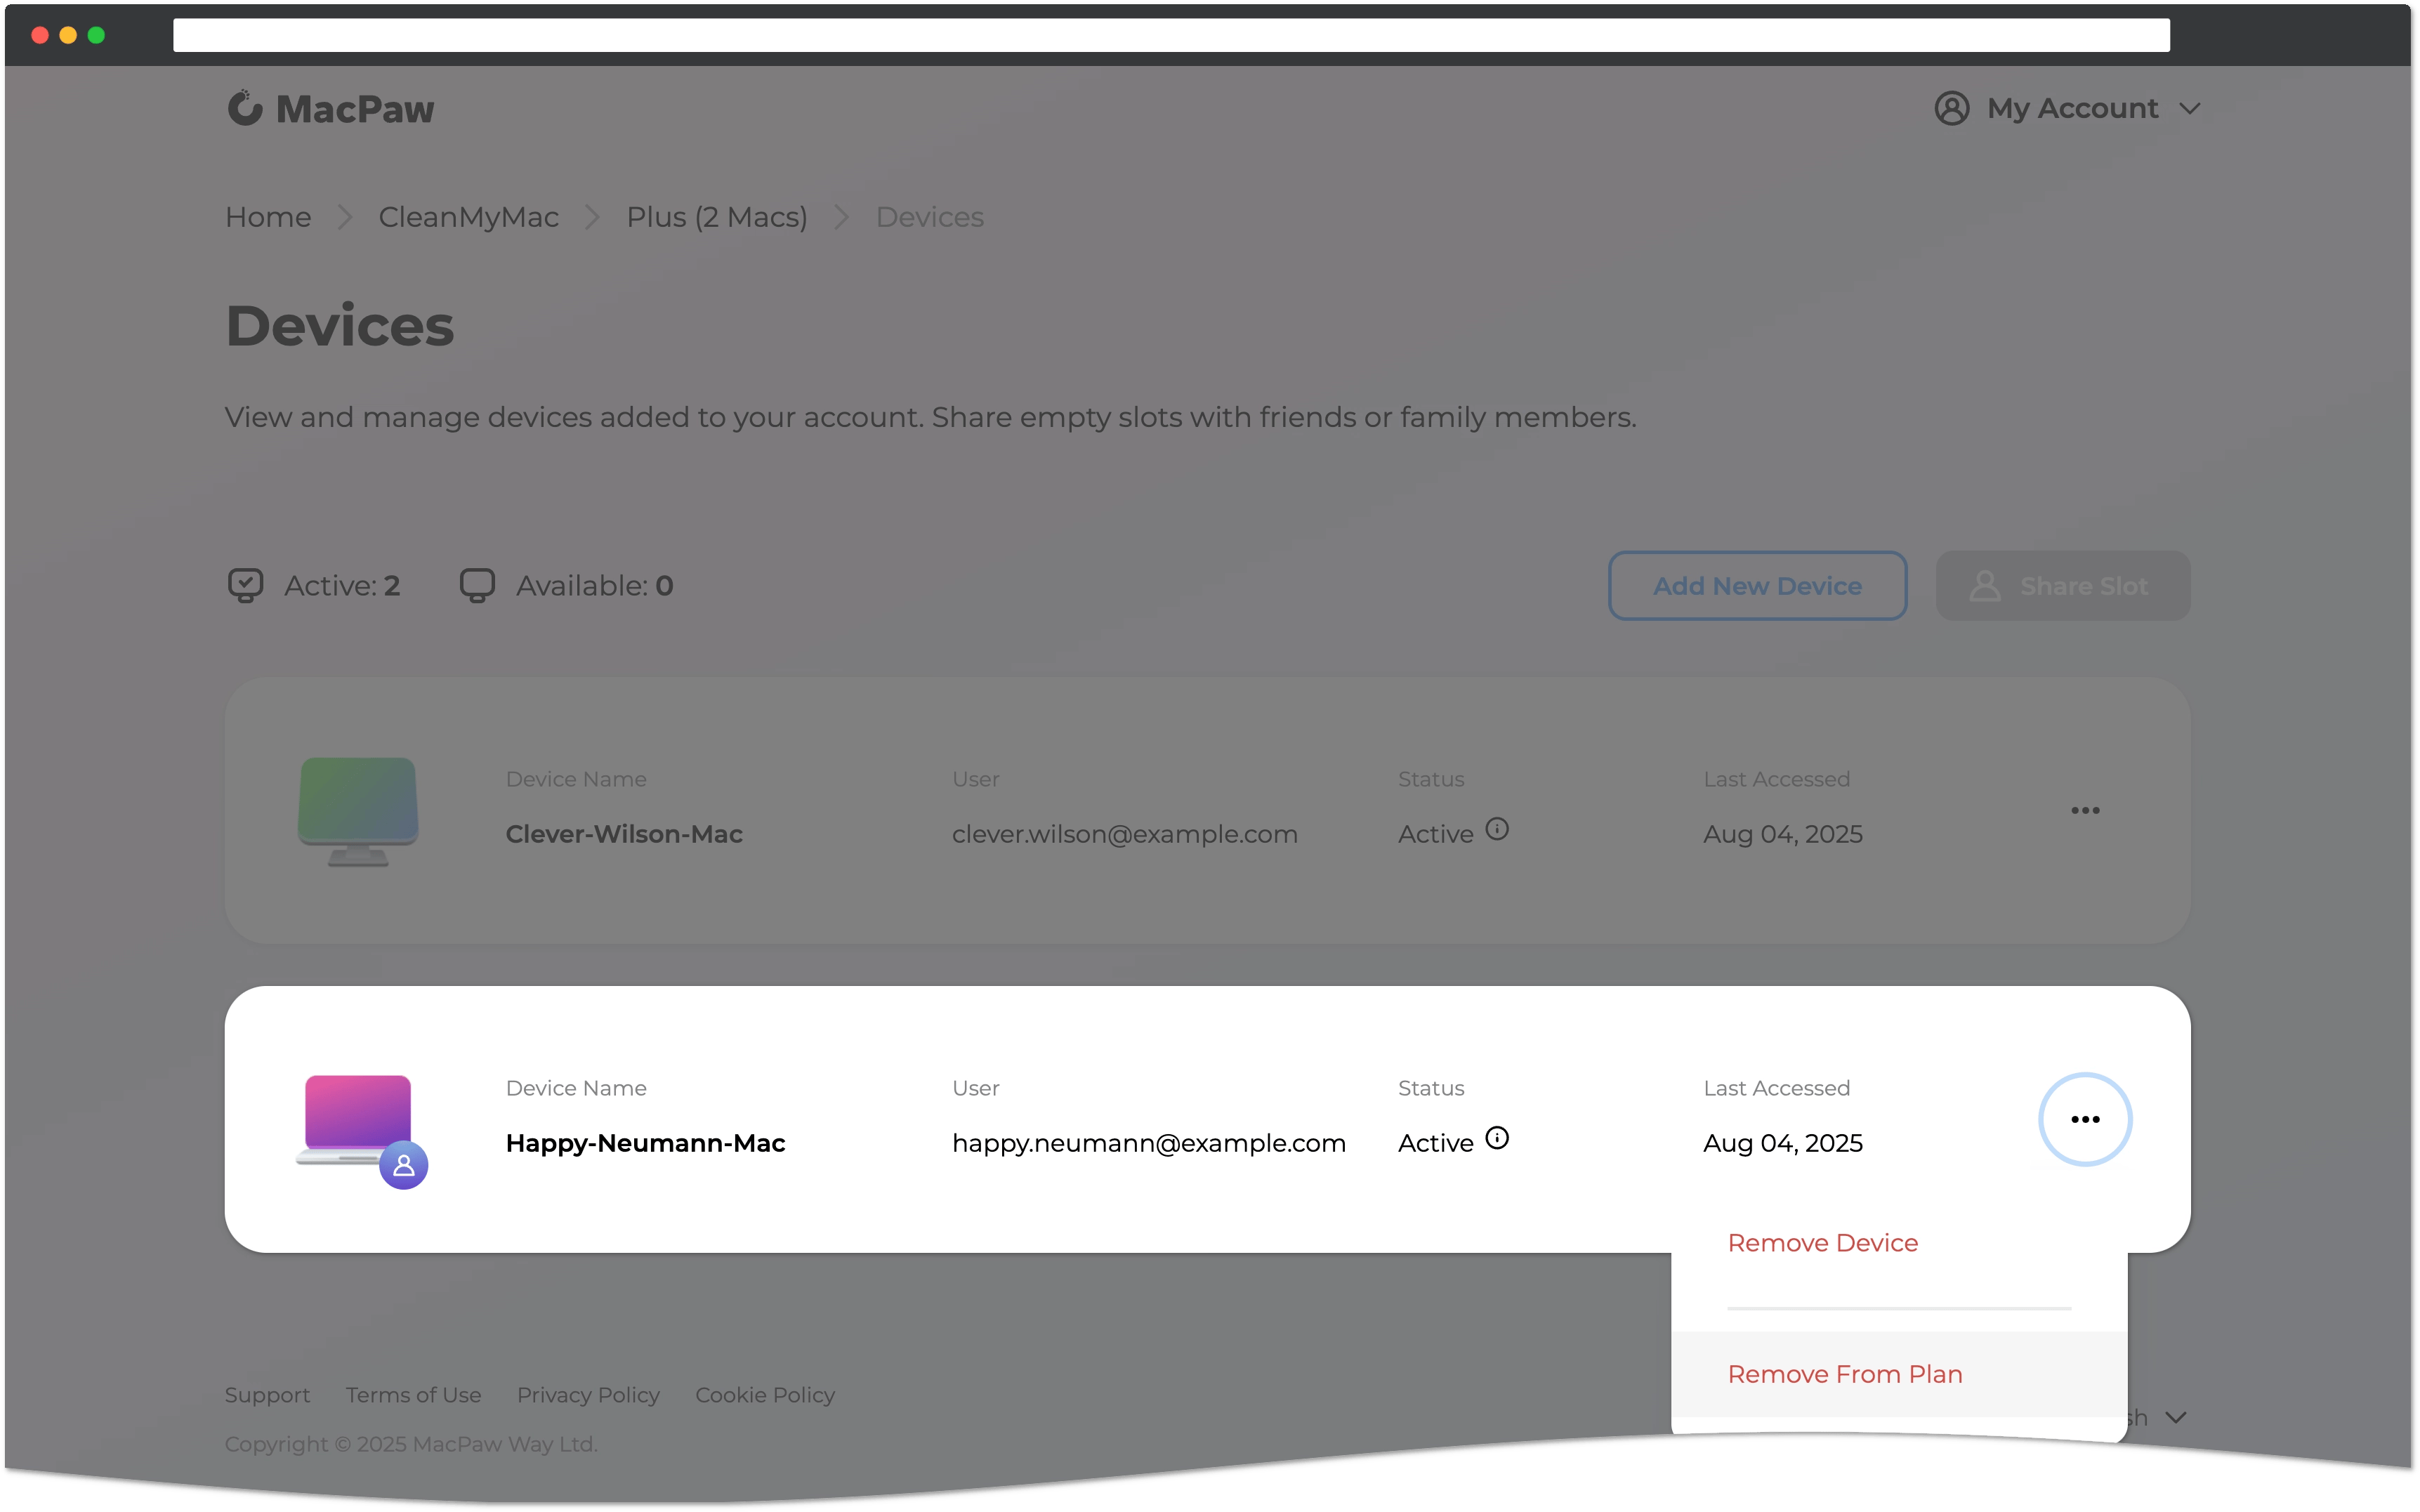Click the chevron after Home breadcrumb
The height and width of the screenshot is (1512, 2420).
pos(345,217)
